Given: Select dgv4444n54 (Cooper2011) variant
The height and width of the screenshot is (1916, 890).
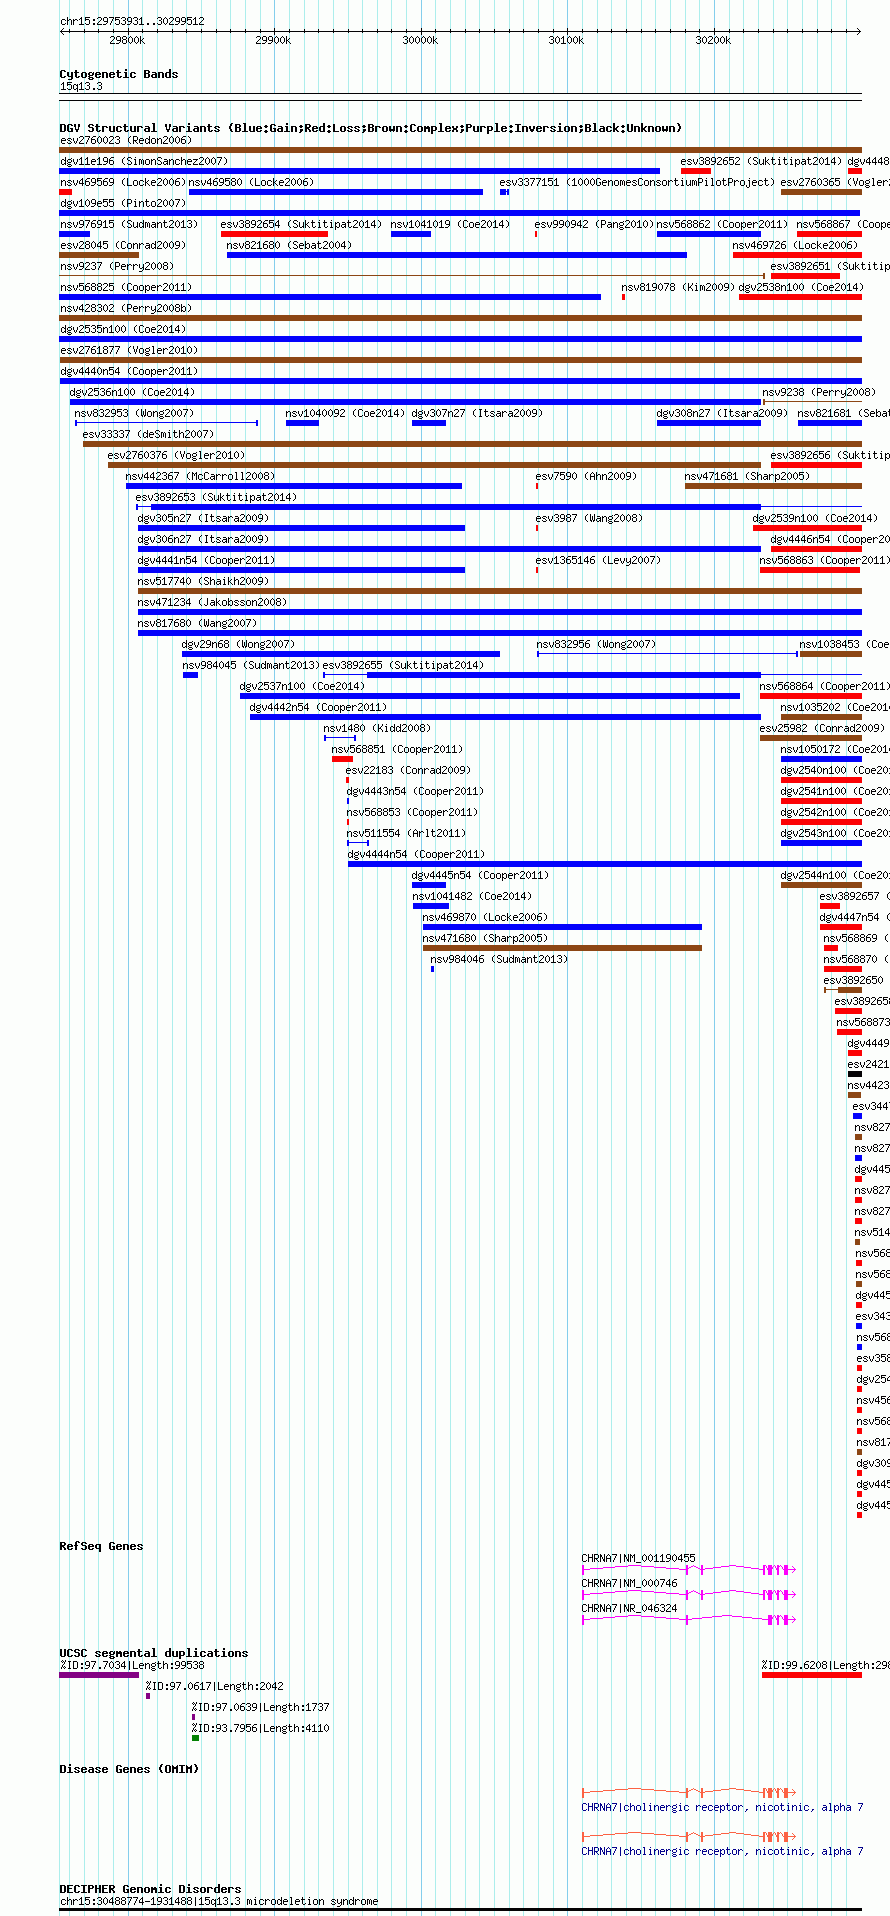Looking at the screenshot, I should 416,855.
